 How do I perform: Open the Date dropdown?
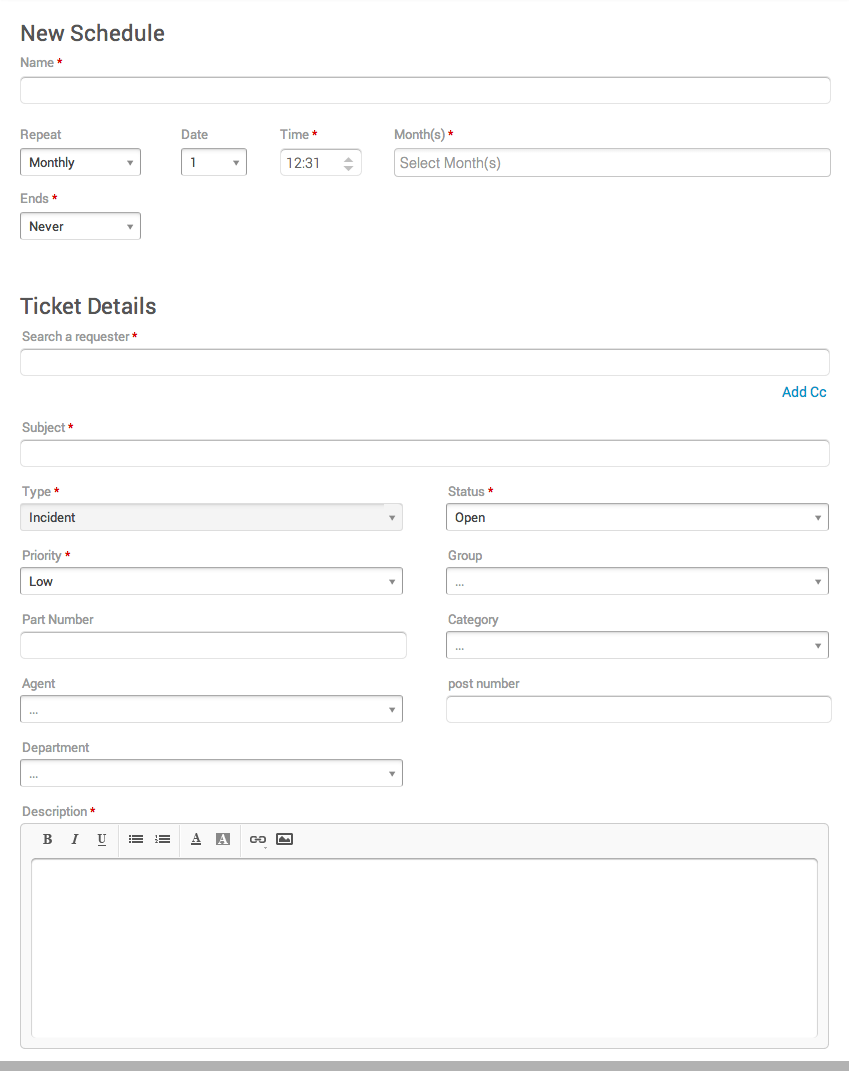point(213,162)
